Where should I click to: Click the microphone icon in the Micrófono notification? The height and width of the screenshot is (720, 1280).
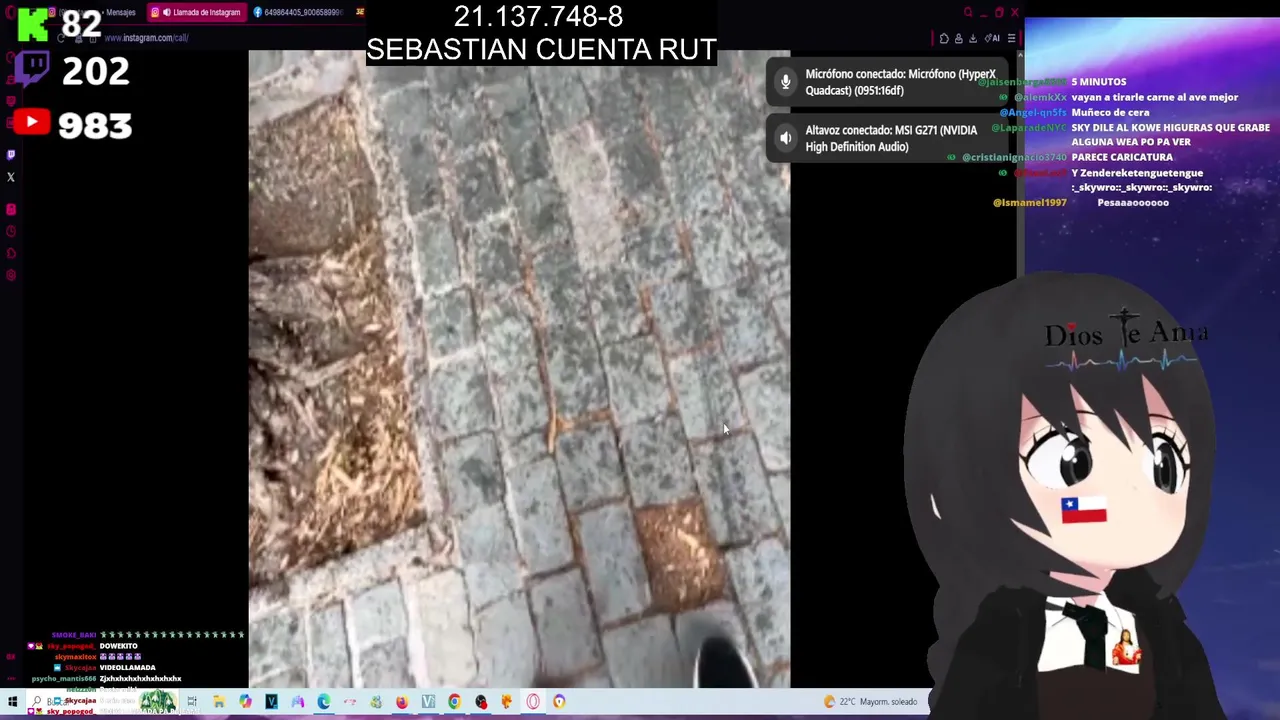click(786, 82)
